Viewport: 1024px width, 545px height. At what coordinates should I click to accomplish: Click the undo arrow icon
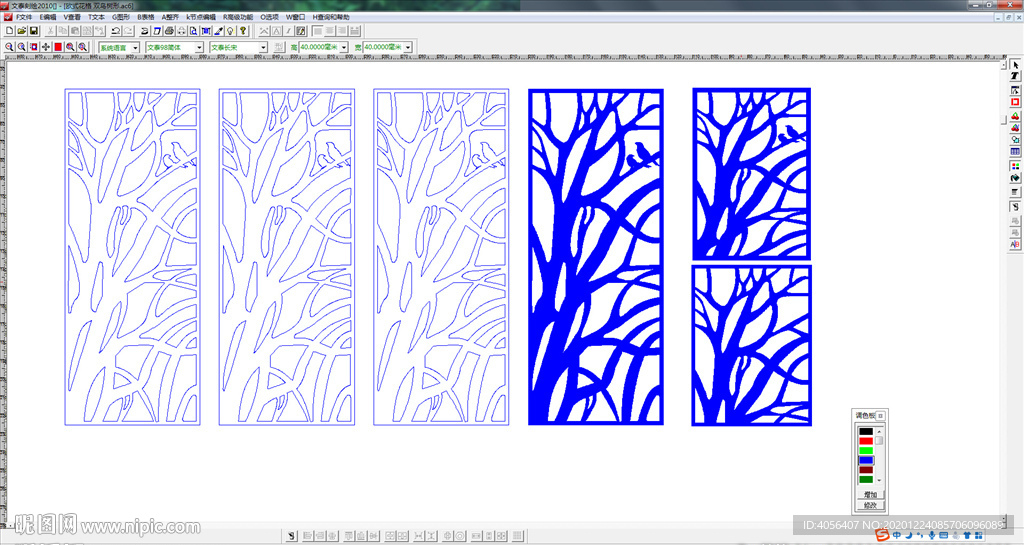point(116,31)
